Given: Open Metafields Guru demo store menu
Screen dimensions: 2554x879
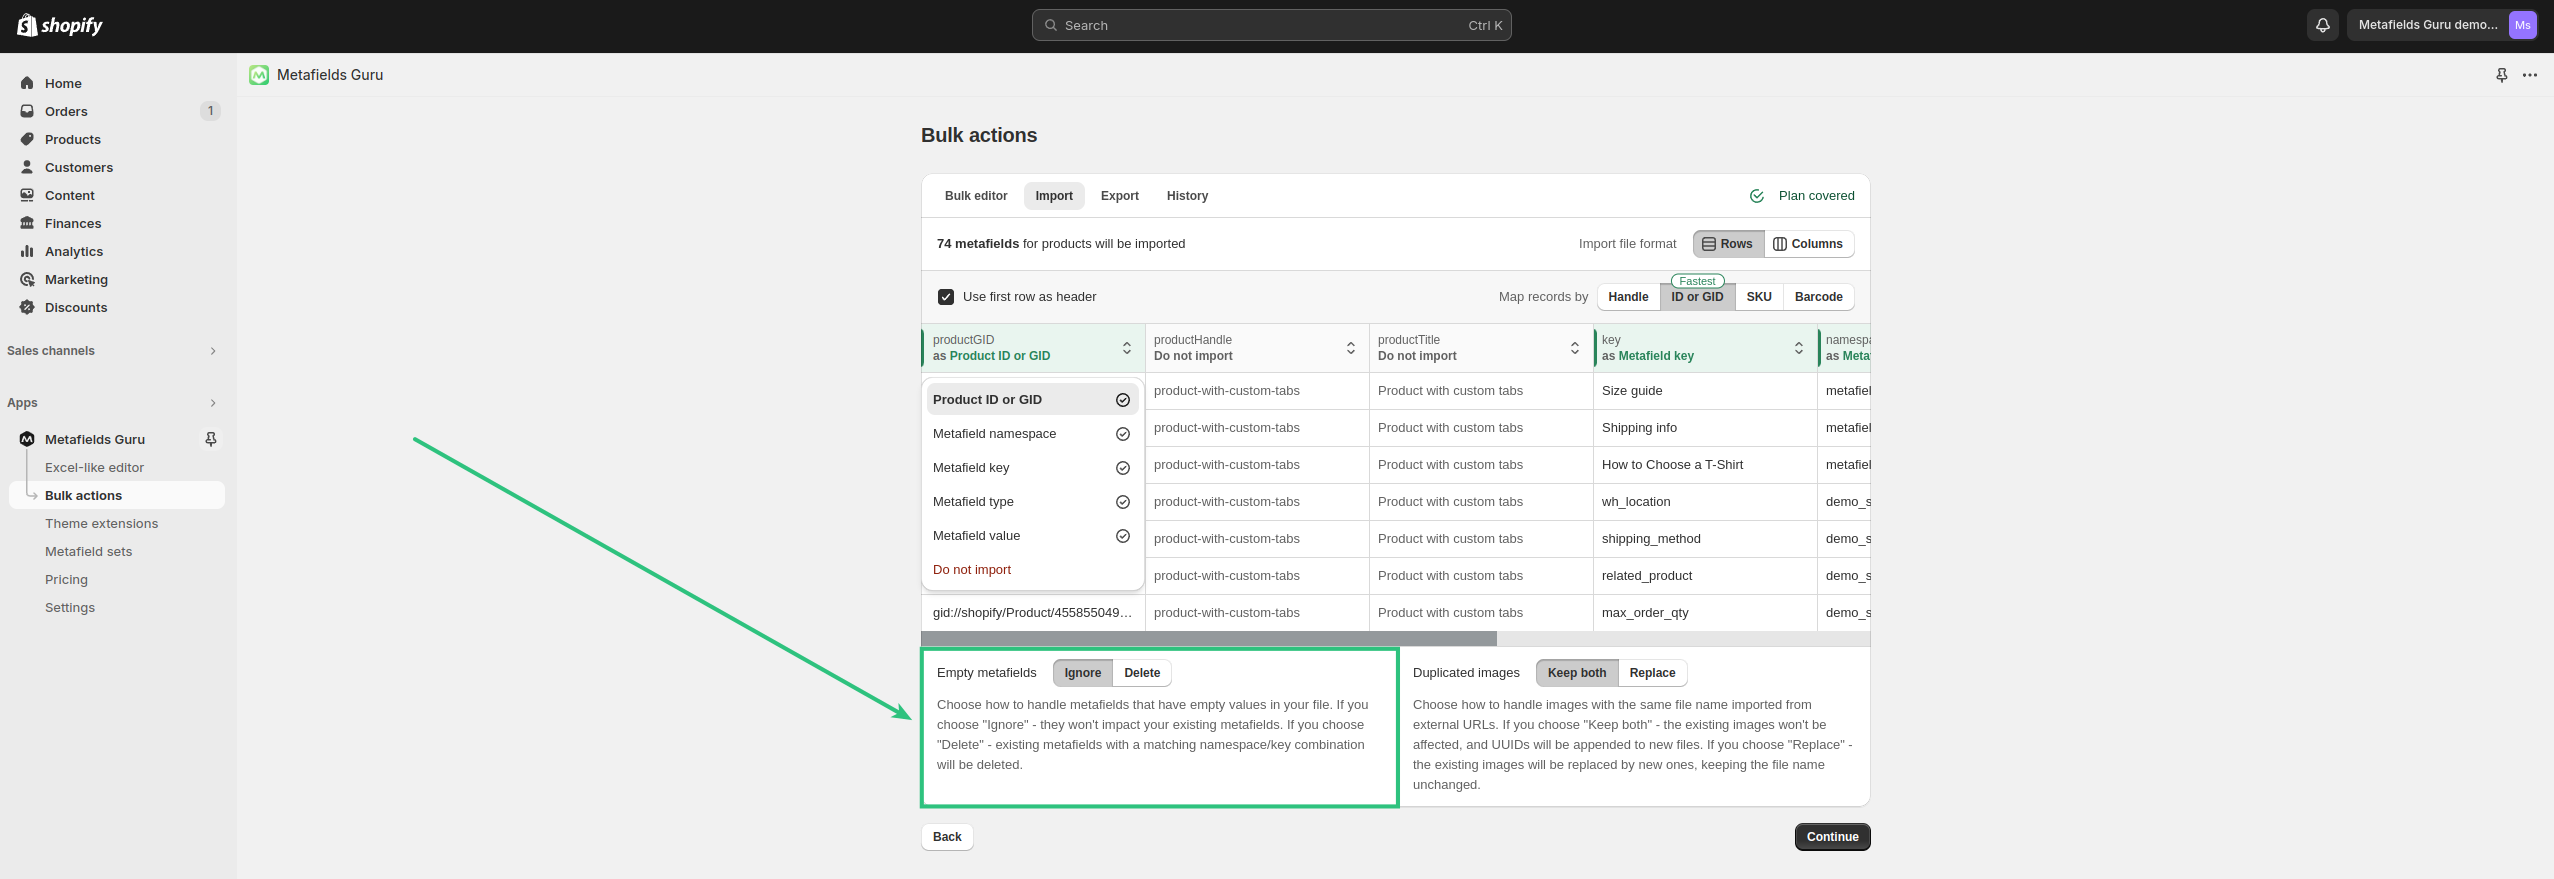Looking at the screenshot, I should (2442, 25).
